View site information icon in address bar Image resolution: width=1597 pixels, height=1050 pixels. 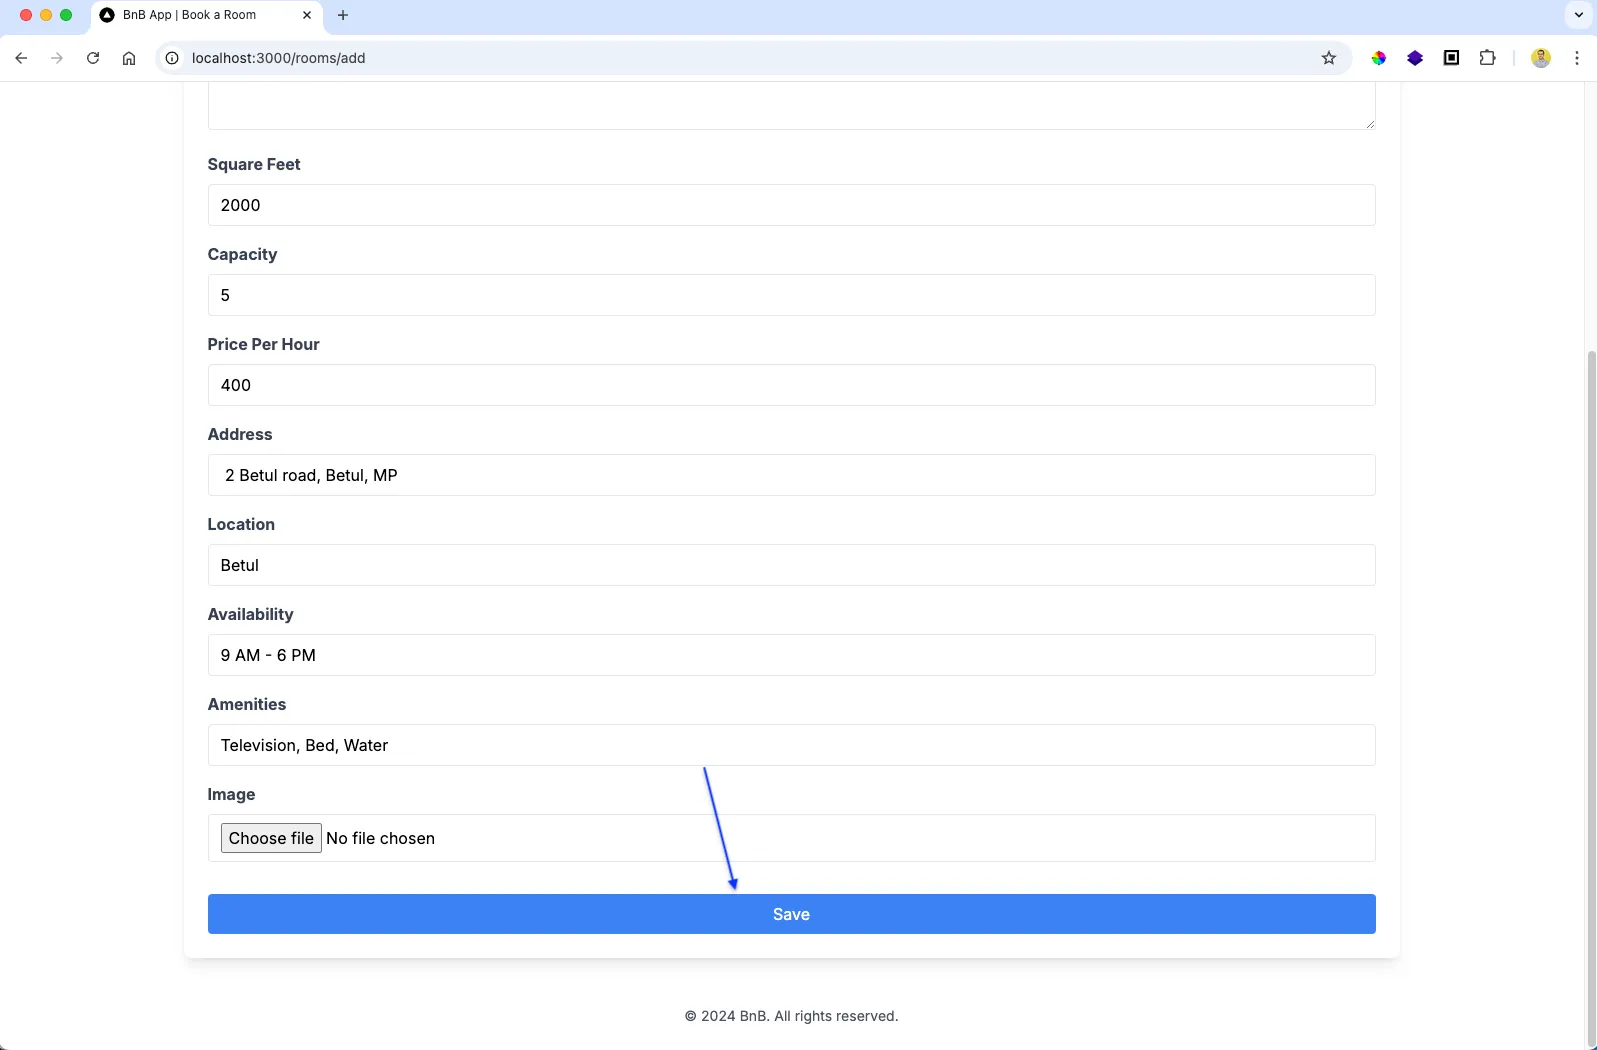pos(172,58)
